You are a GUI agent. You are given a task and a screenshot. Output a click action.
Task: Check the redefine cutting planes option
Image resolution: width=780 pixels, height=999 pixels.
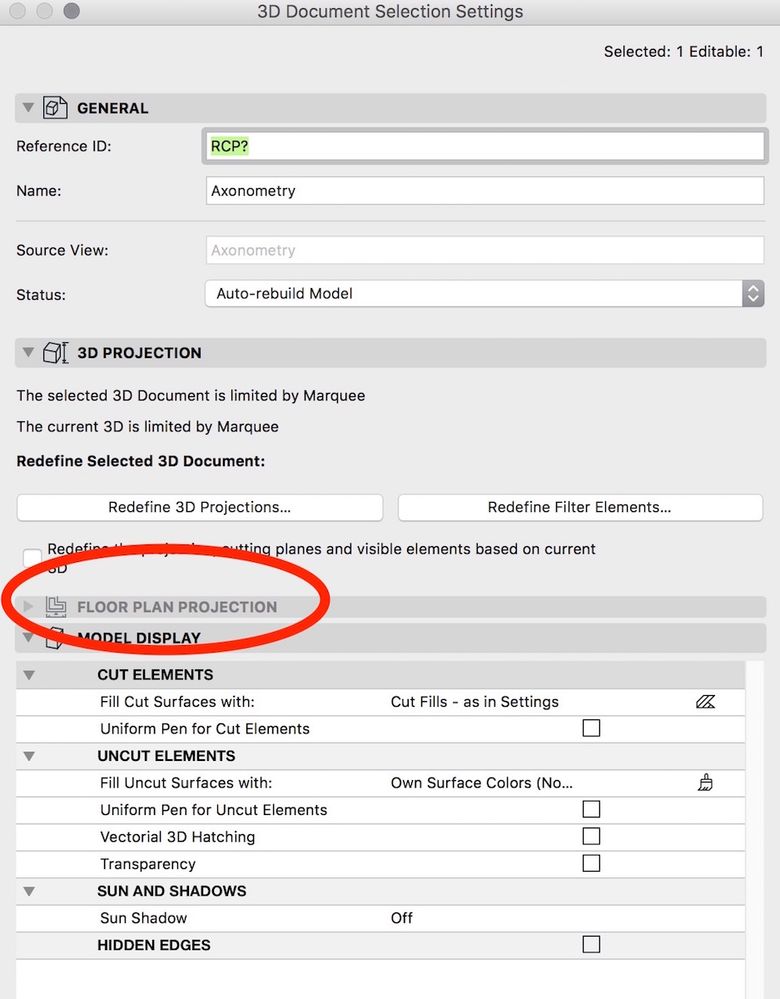point(32,556)
